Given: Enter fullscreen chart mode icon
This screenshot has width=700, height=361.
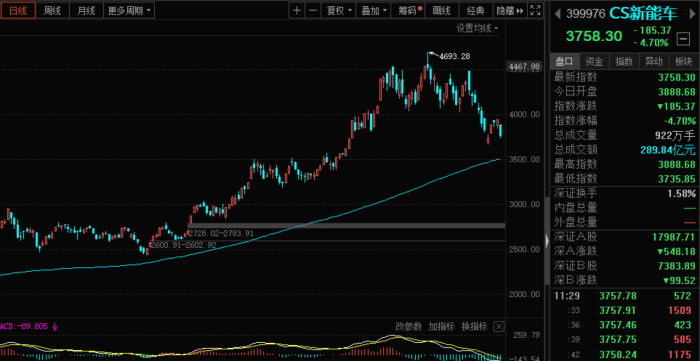Looking at the screenshot, I should tap(536, 11).
